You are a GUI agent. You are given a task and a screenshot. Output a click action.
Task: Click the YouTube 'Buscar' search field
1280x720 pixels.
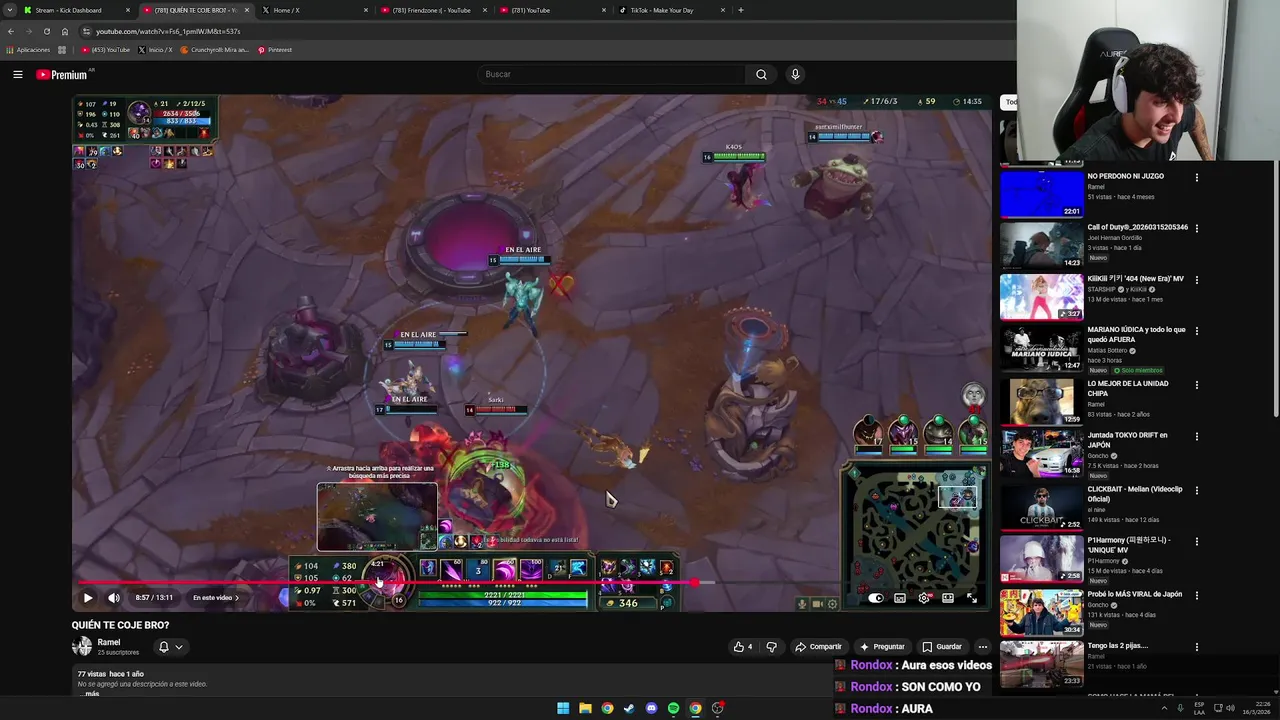(x=614, y=74)
